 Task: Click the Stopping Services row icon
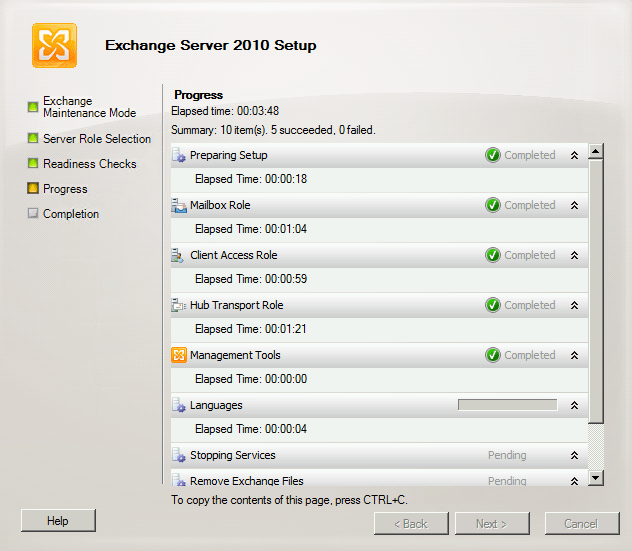[179, 455]
